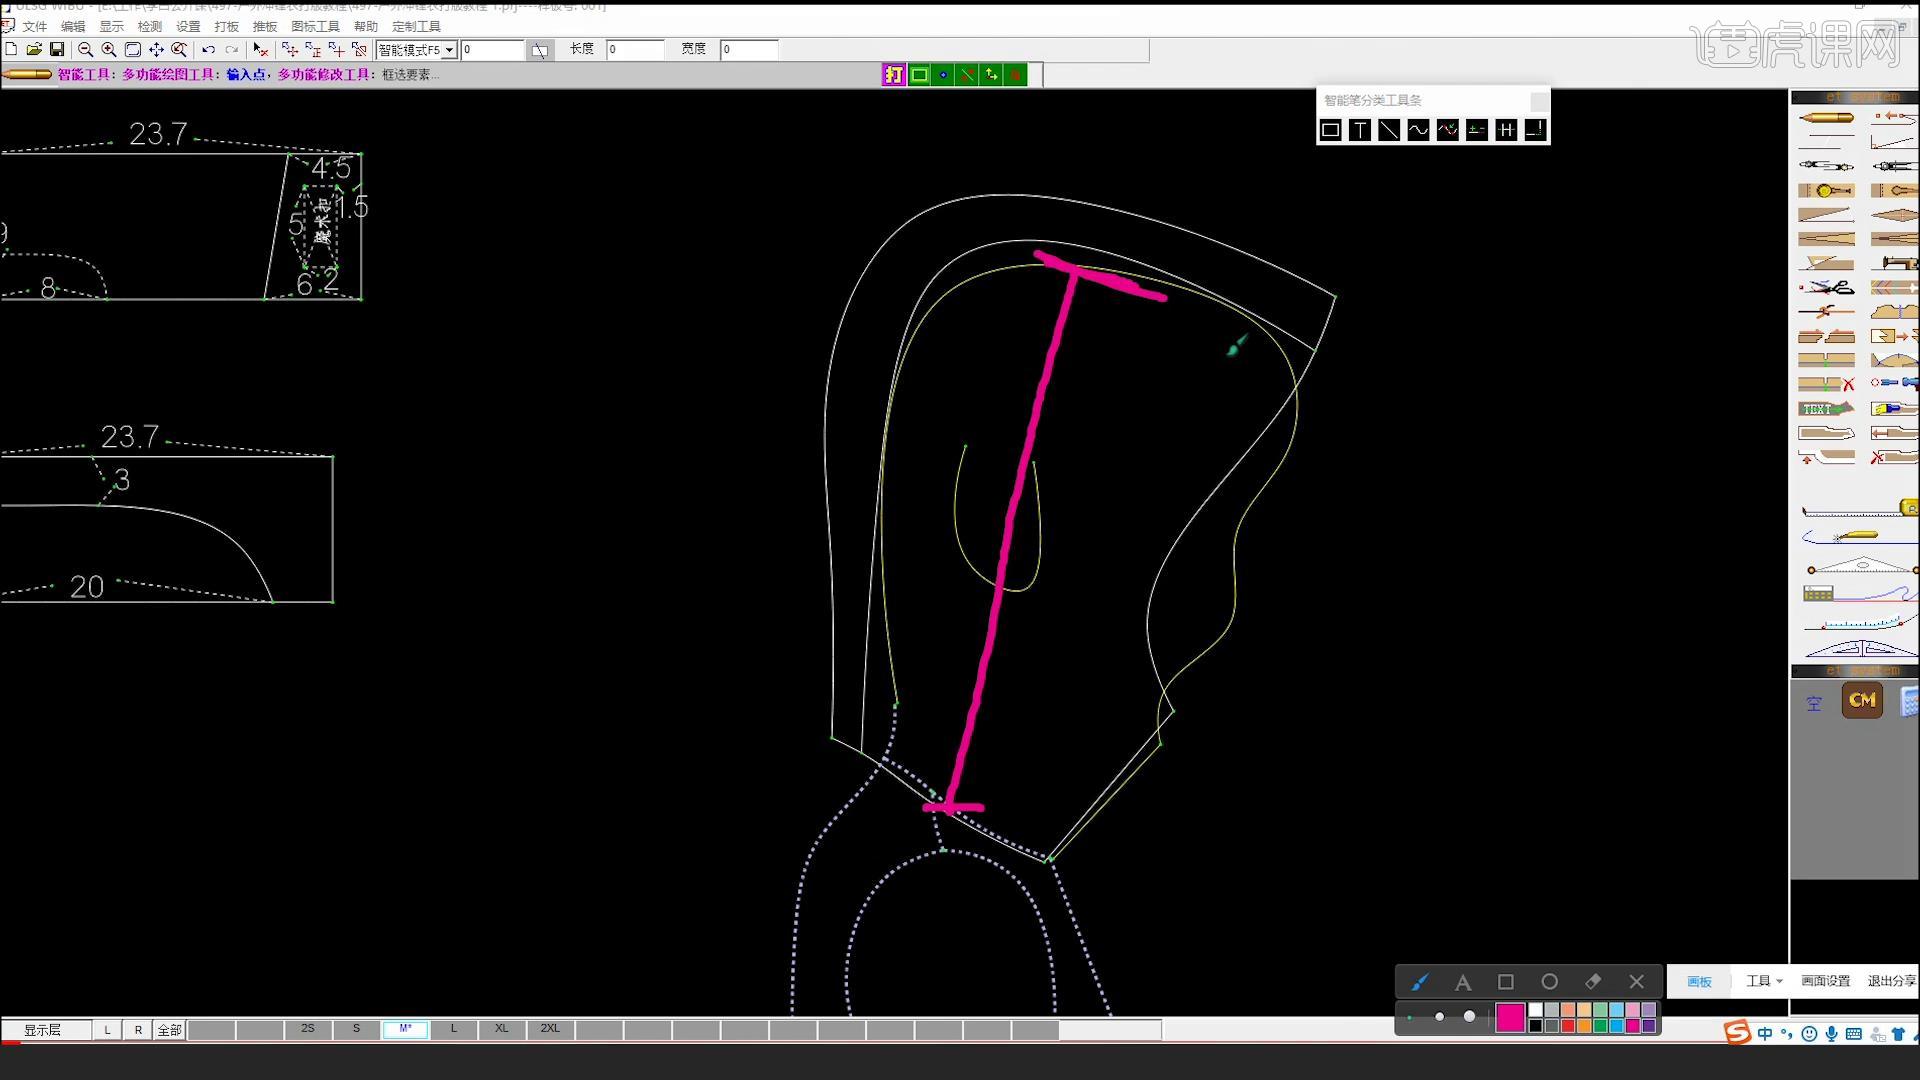This screenshot has width=1920, height=1080.
Task: Select the dart triangle tool icon
Action: pos(1826,215)
